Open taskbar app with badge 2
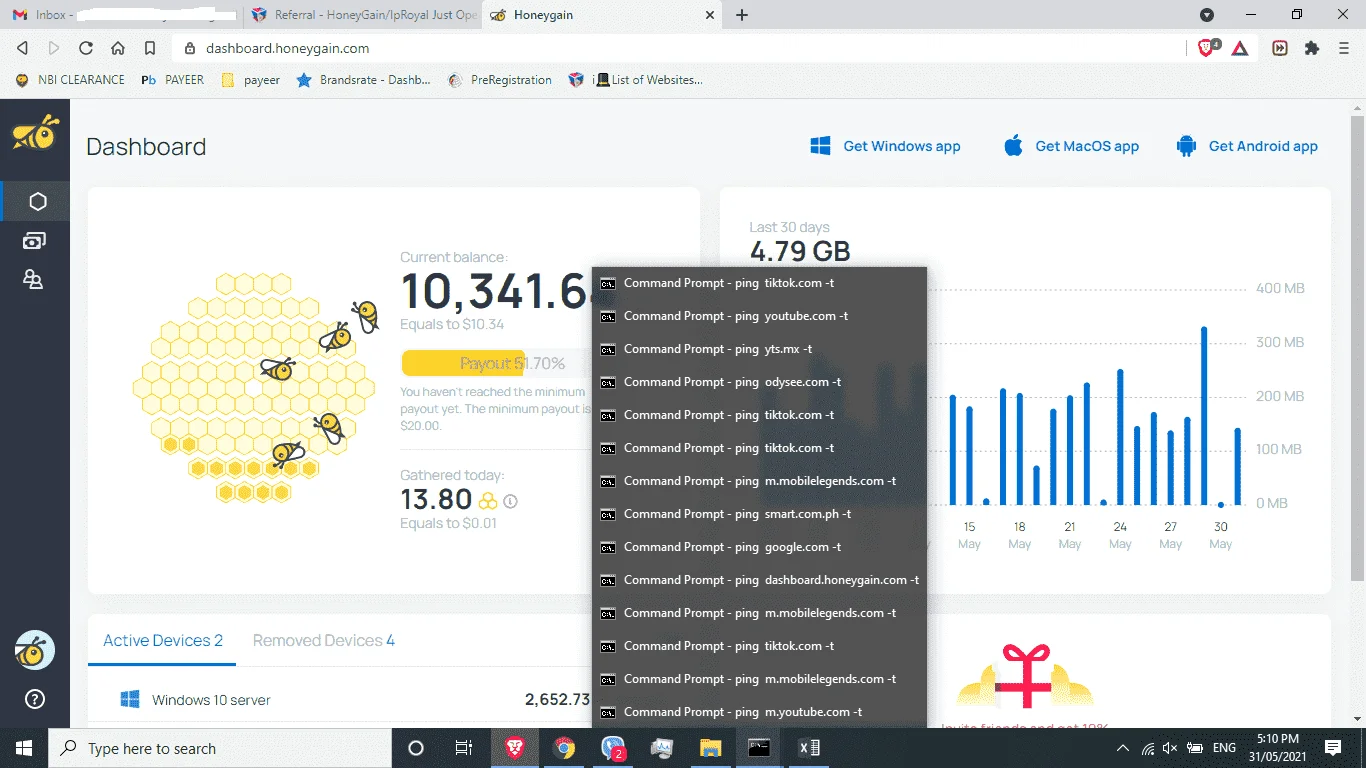The width and height of the screenshot is (1366, 768). point(613,748)
